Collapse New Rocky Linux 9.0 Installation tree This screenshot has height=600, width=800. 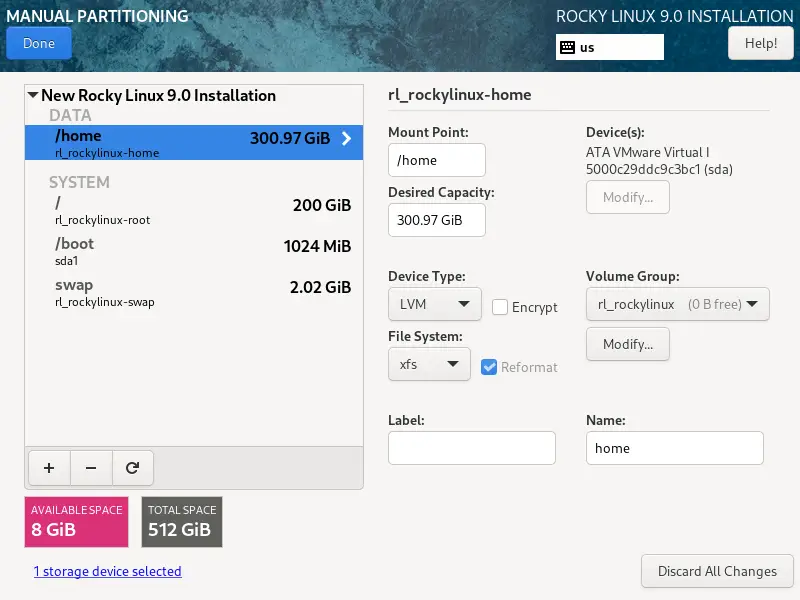(x=33, y=95)
